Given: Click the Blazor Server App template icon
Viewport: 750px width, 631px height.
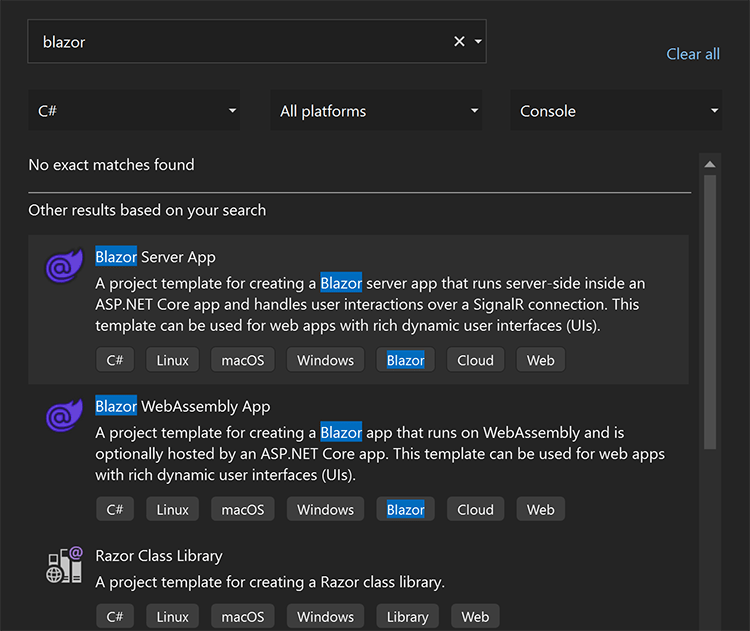Looking at the screenshot, I should 62,266.
